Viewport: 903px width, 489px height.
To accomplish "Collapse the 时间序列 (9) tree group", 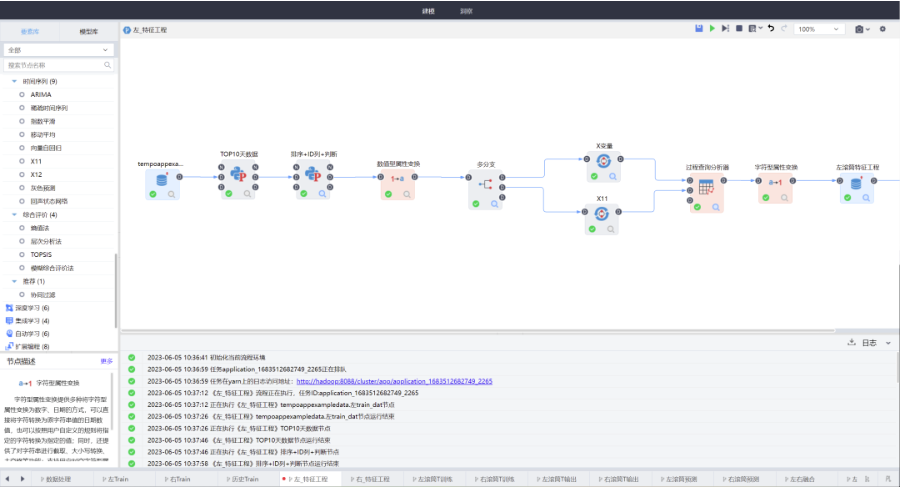I will point(14,81).
